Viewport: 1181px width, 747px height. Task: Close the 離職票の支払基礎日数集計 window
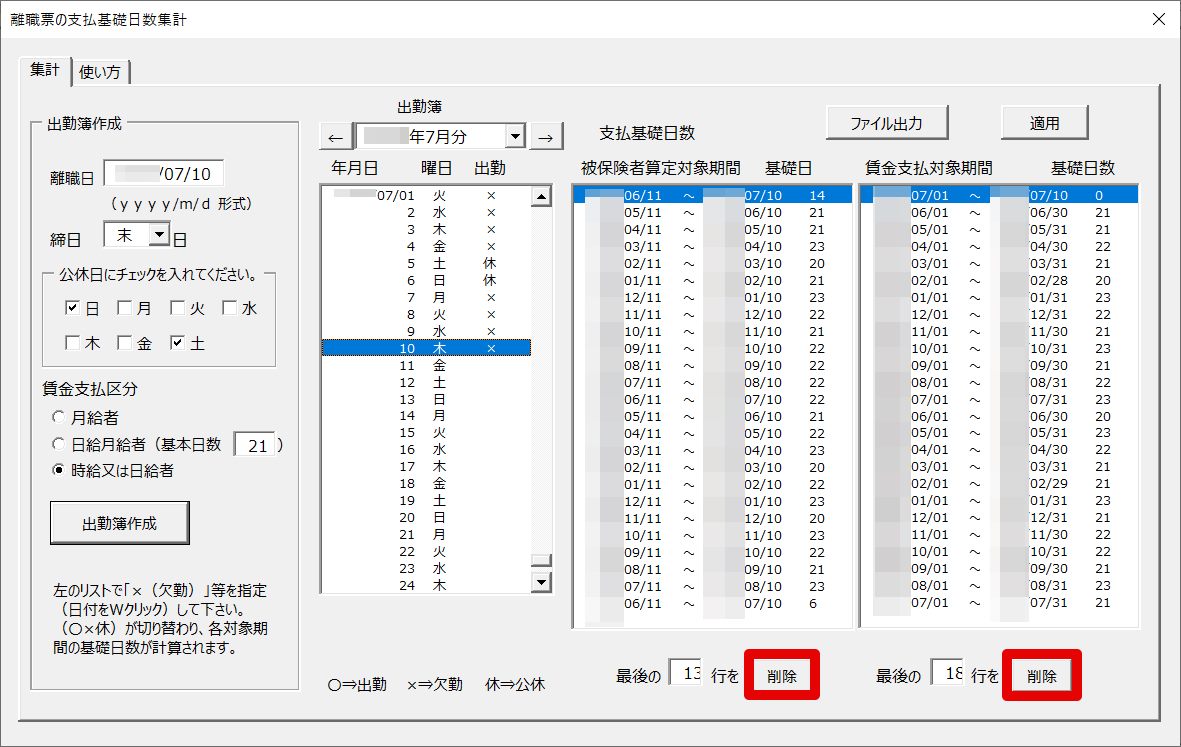coord(1159,20)
